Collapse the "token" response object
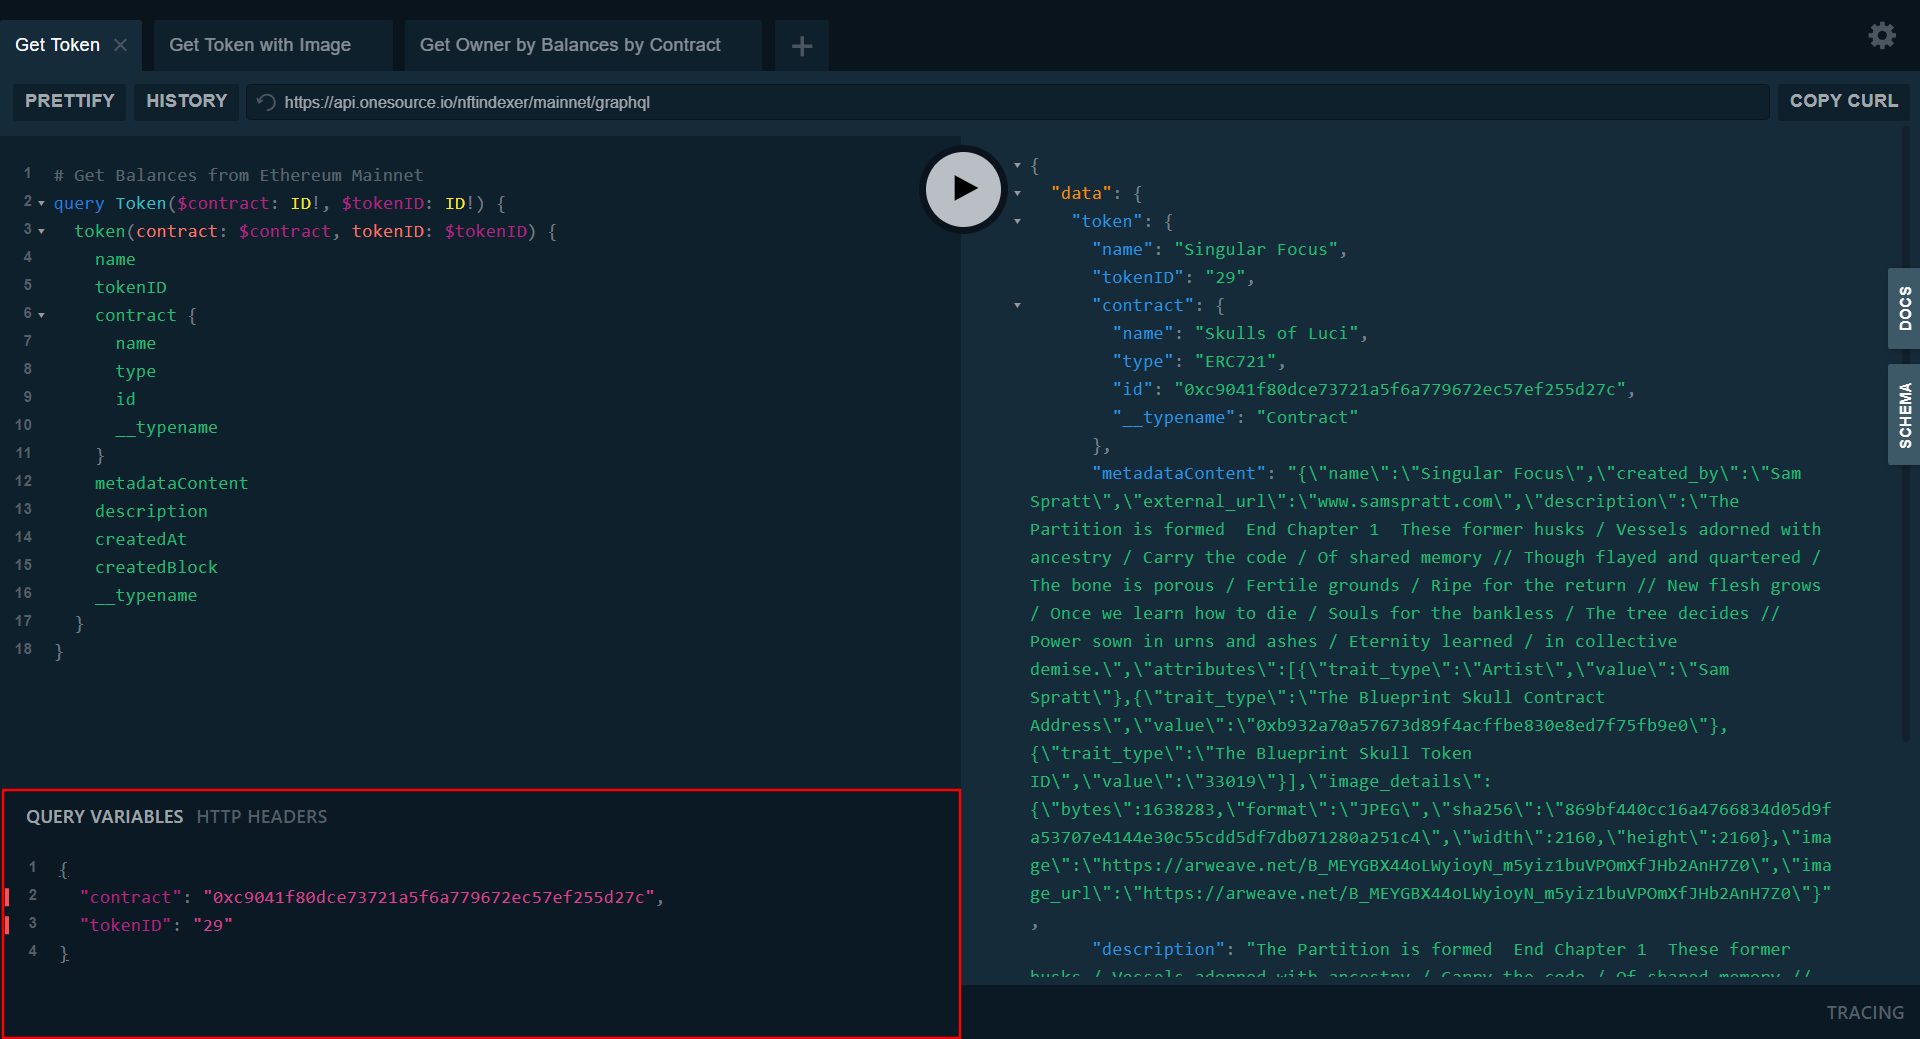Image resolution: width=1920 pixels, height=1039 pixels. 1017,221
